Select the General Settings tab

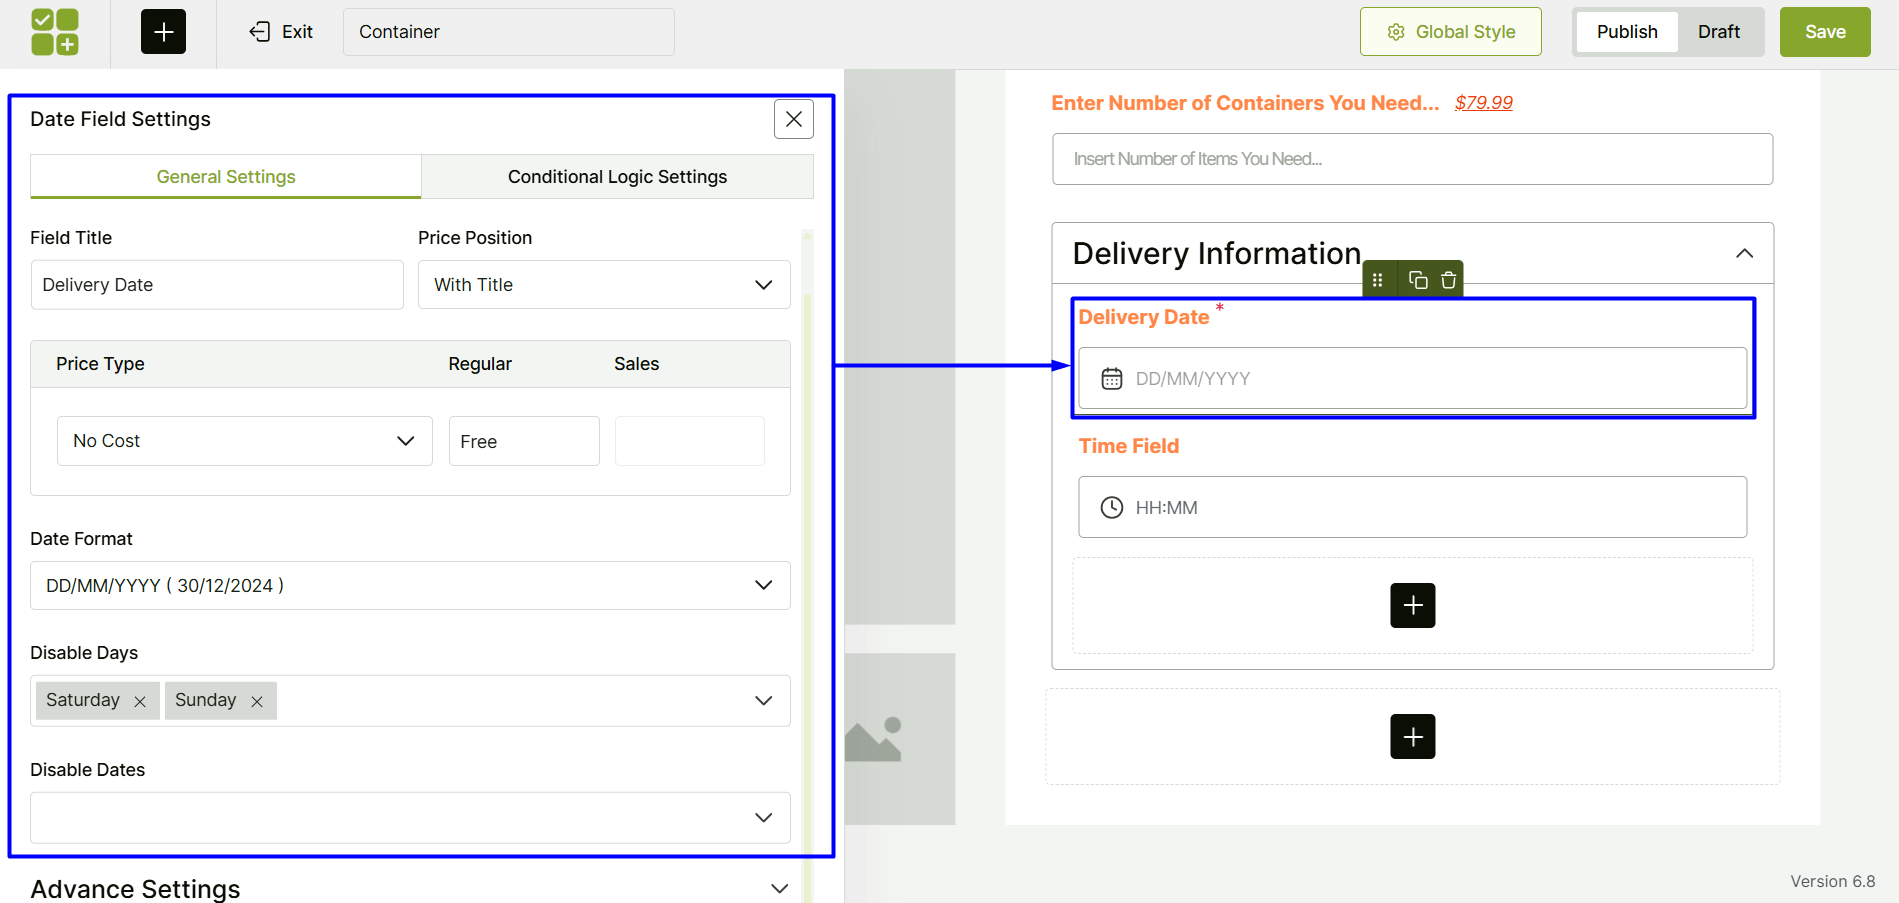(x=226, y=177)
